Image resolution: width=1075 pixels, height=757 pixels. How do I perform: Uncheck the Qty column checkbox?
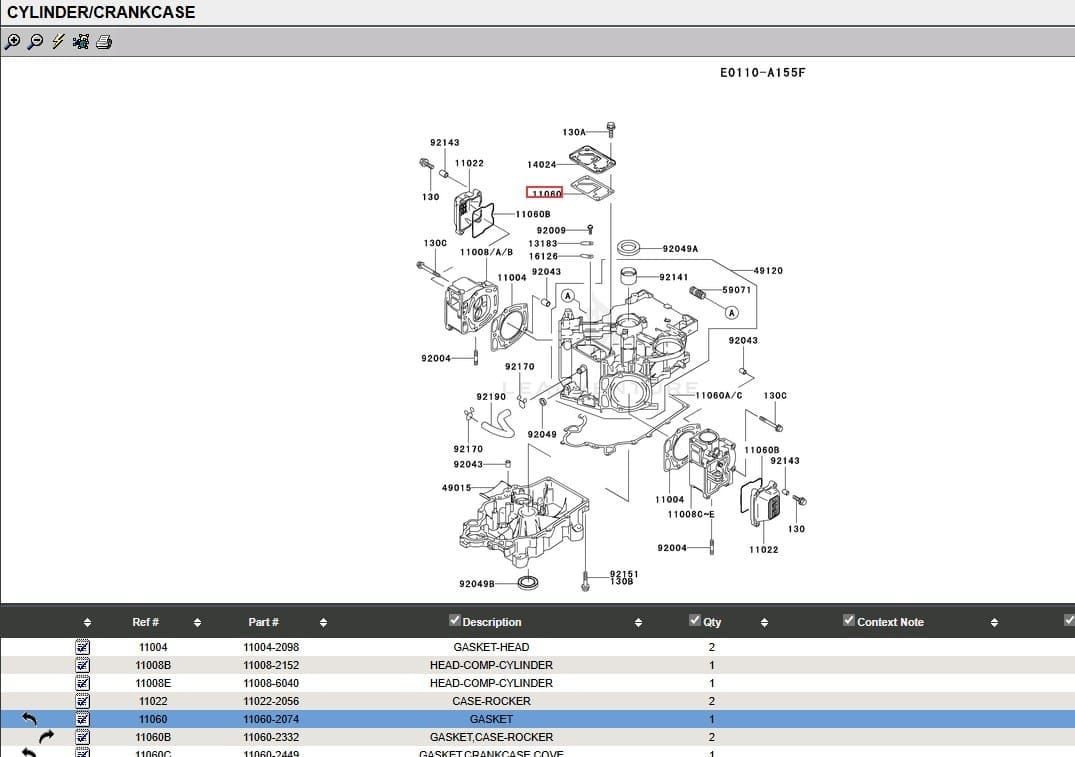coord(694,618)
